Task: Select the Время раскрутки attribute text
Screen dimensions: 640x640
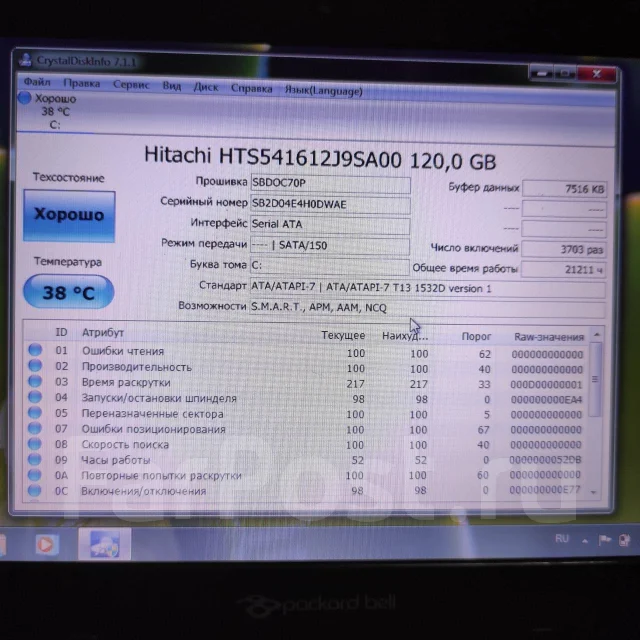Action: [126, 382]
